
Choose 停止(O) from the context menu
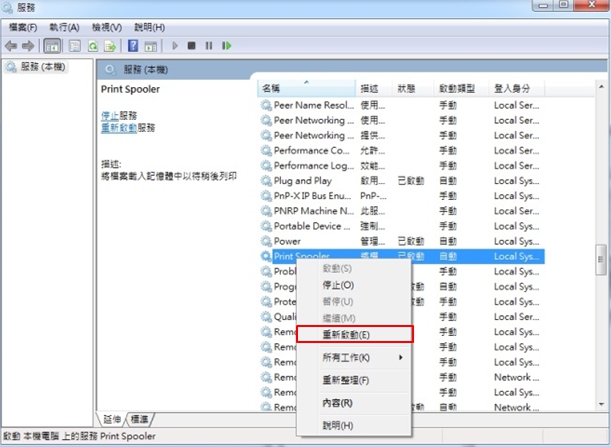point(337,285)
